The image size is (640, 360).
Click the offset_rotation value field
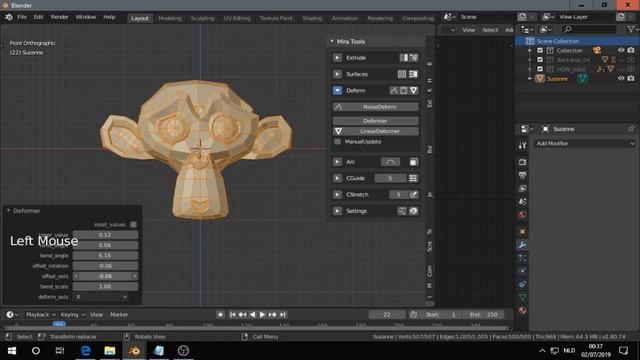point(105,266)
